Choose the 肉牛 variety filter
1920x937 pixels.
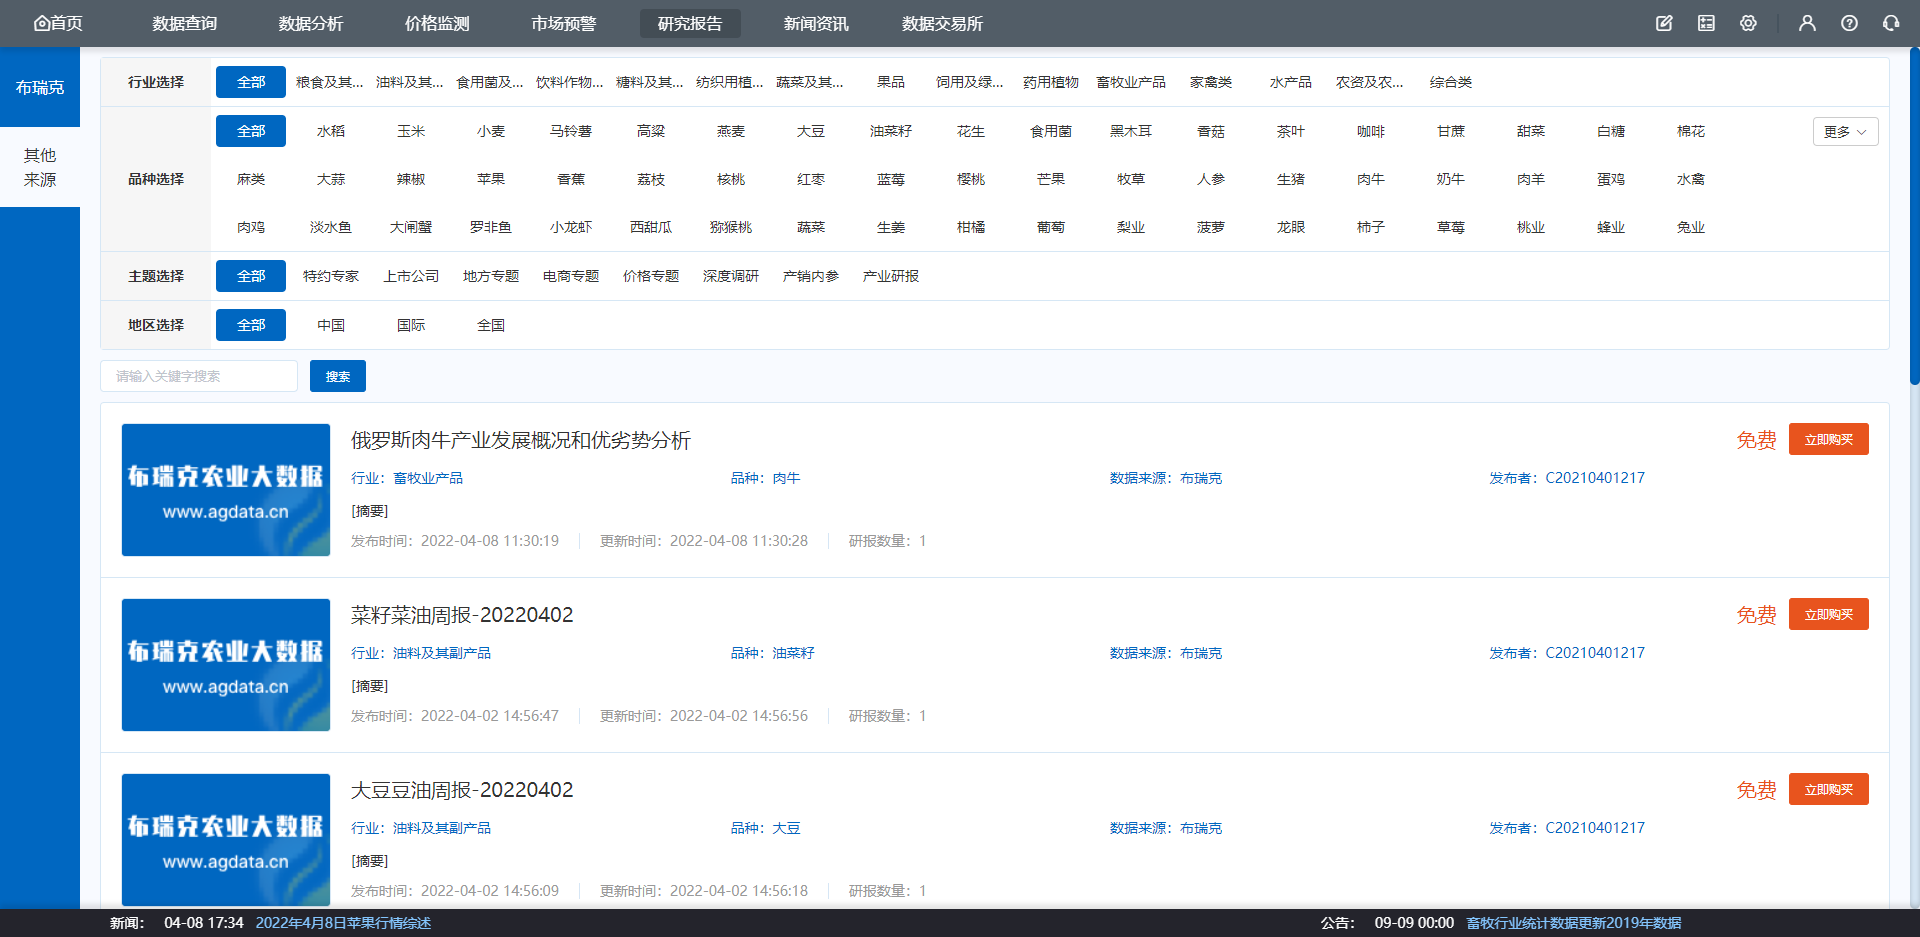tap(1371, 179)
